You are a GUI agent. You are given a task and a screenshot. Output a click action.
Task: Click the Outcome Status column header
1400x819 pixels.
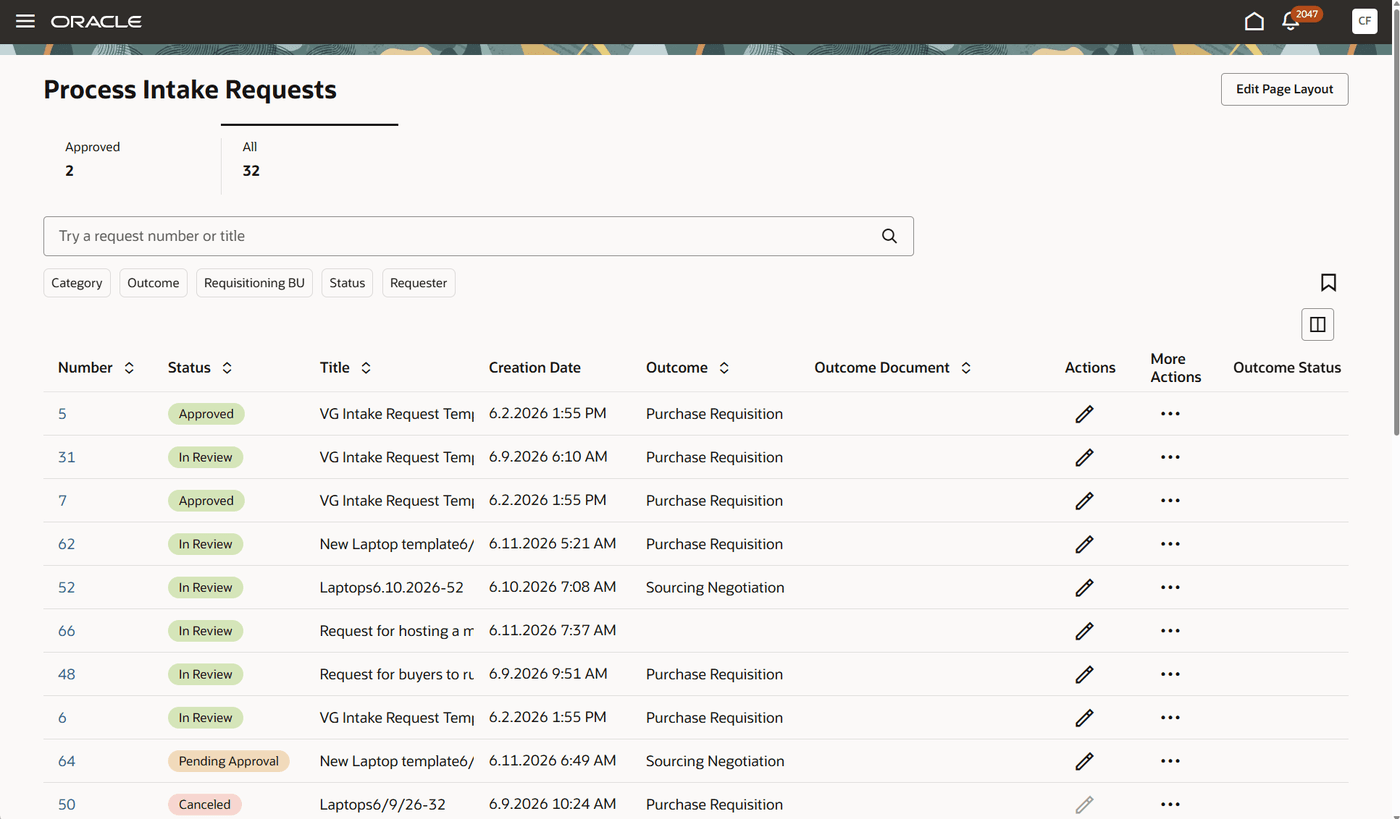pyautogui.click(x=1286, y=368)
